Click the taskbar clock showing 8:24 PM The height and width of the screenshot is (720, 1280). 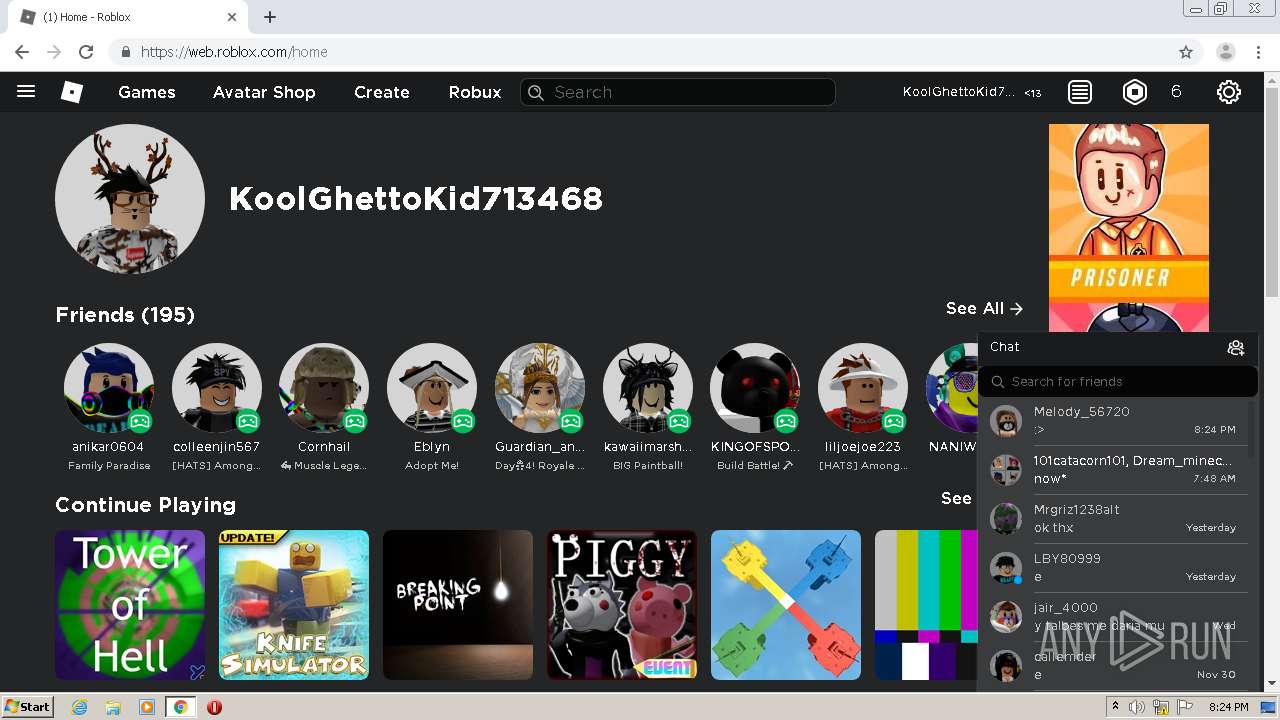click(x=1228, y=707)
